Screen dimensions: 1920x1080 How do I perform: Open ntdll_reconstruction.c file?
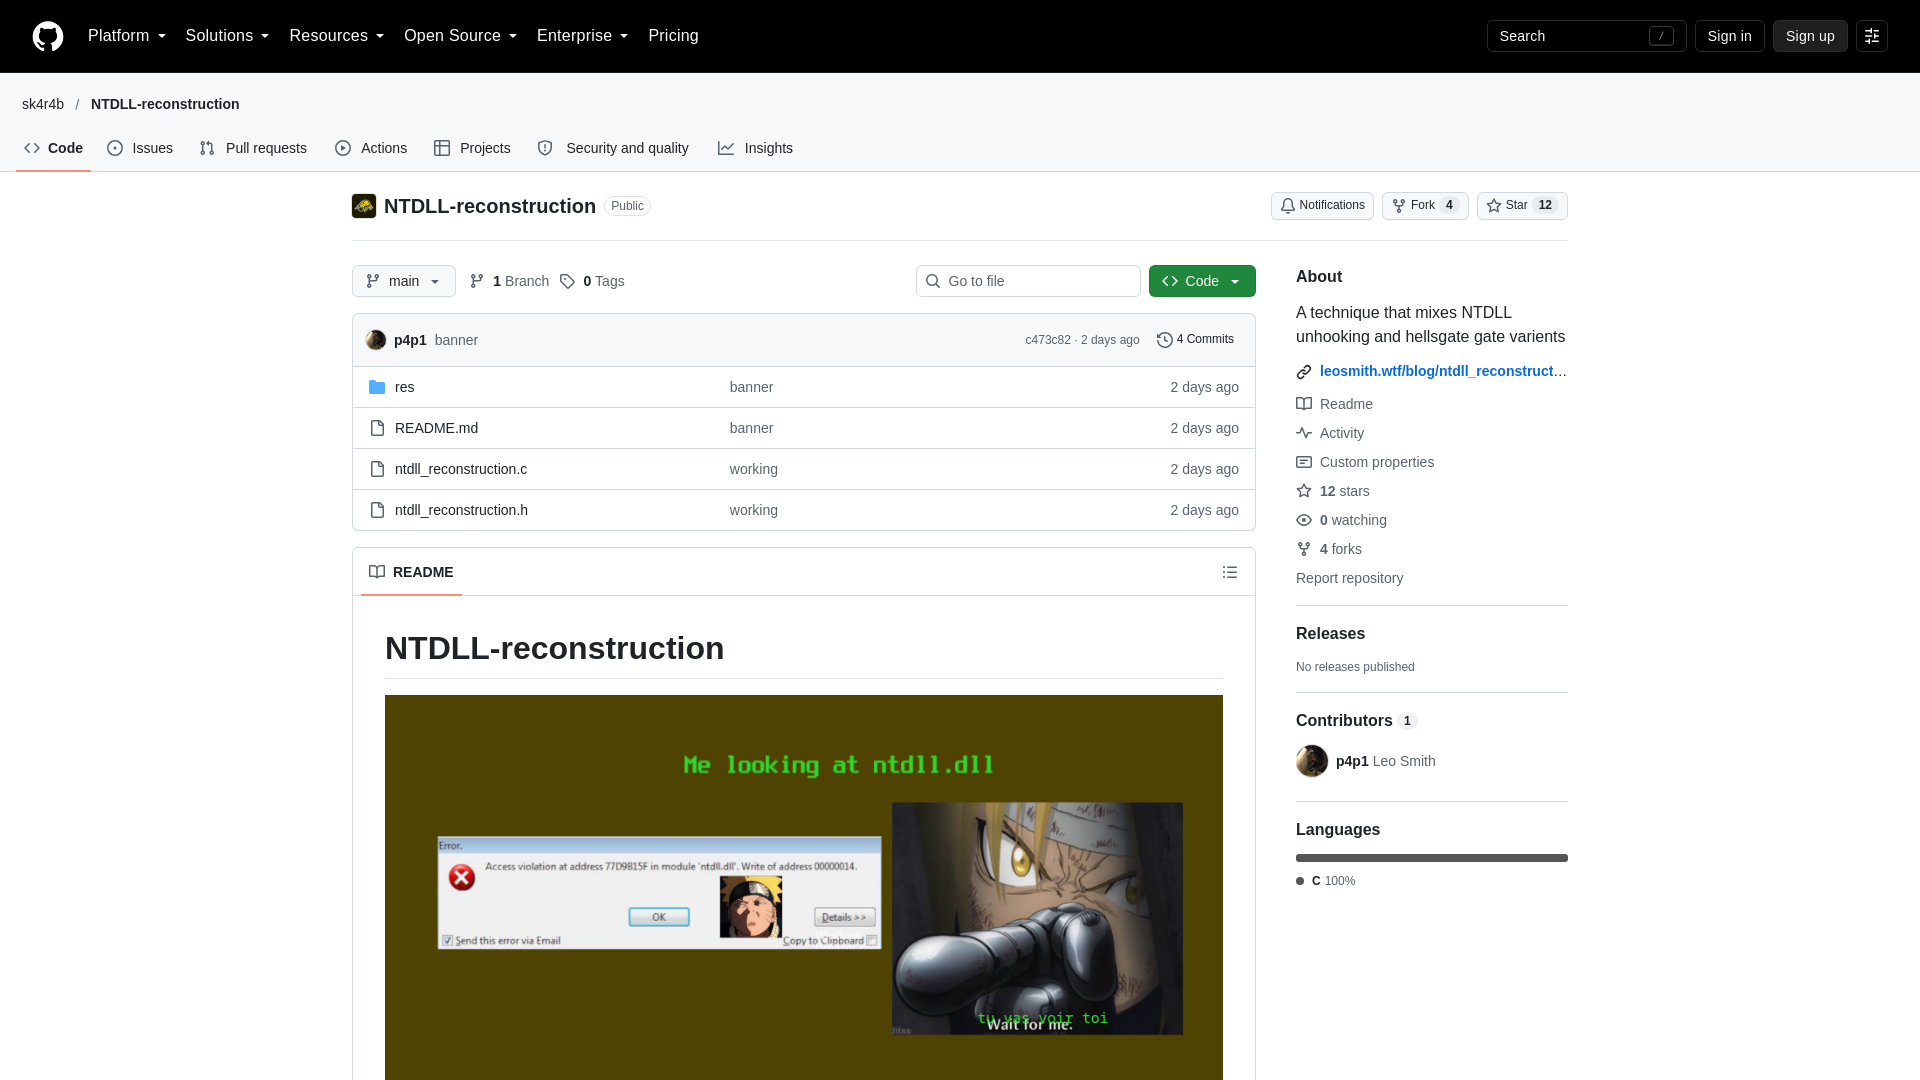(x=461, y=469)
